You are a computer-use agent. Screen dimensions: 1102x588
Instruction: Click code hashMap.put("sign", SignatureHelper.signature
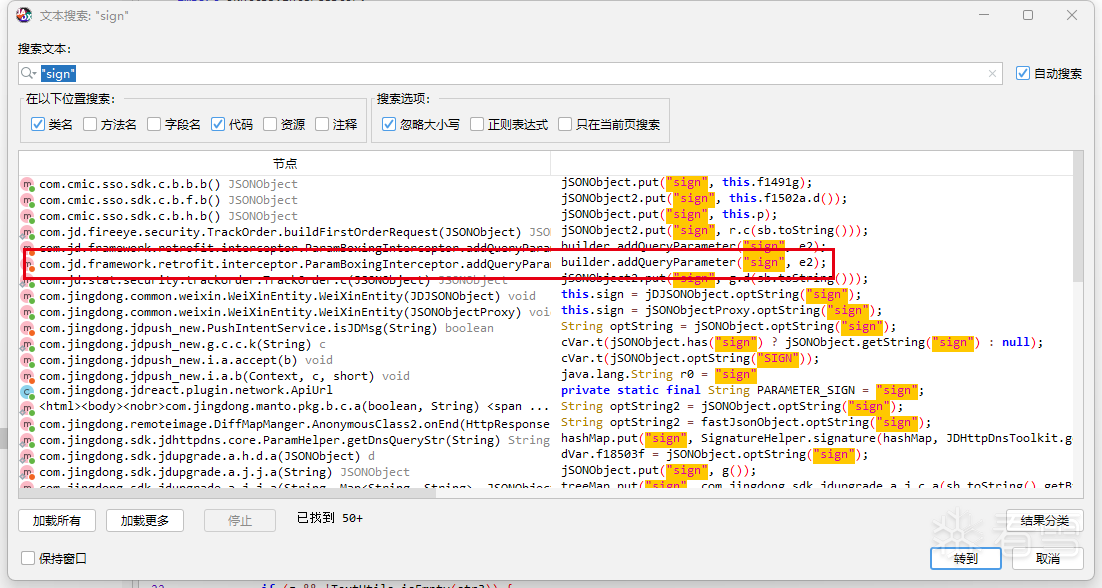click(x=817, y=438)
